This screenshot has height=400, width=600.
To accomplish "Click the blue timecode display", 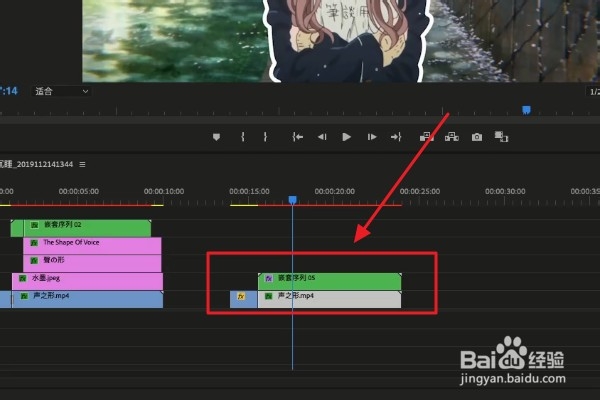I will pyautogui.click(x=9, y=91).
